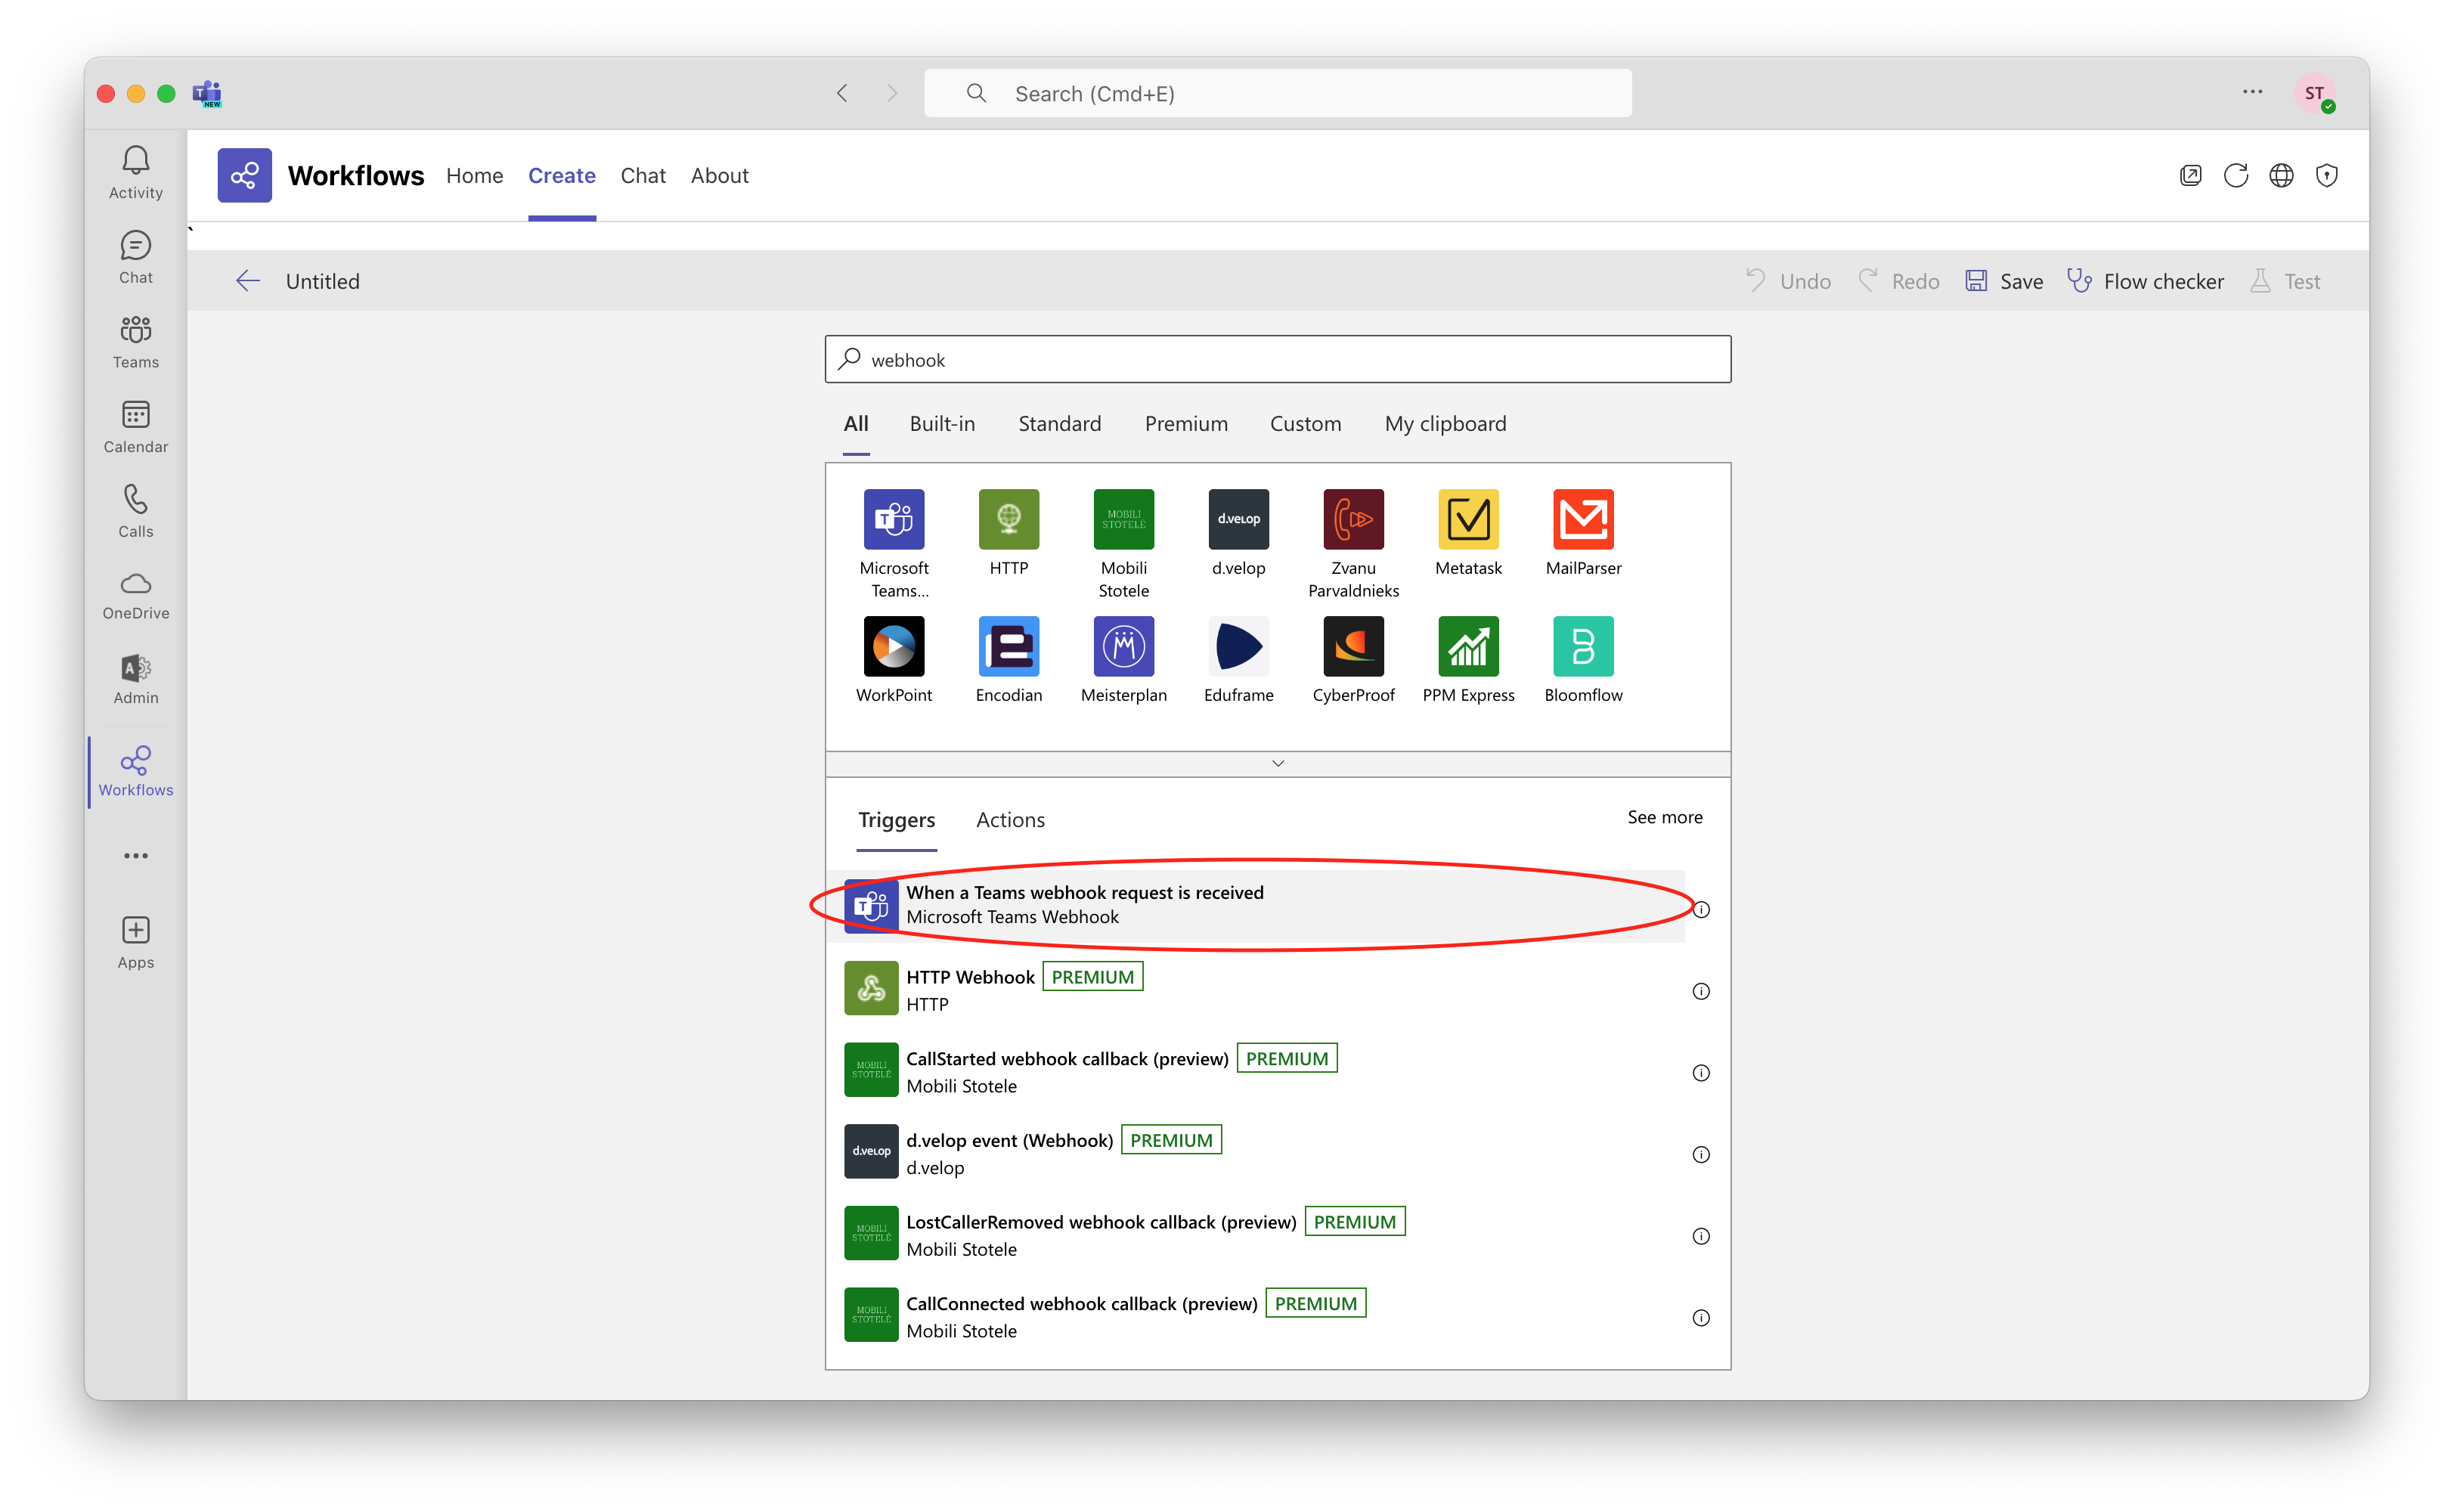This screenshot has height=1512, width=2454.
Task: Open the Calendar in the sidebar
Action: coord(135,425)
